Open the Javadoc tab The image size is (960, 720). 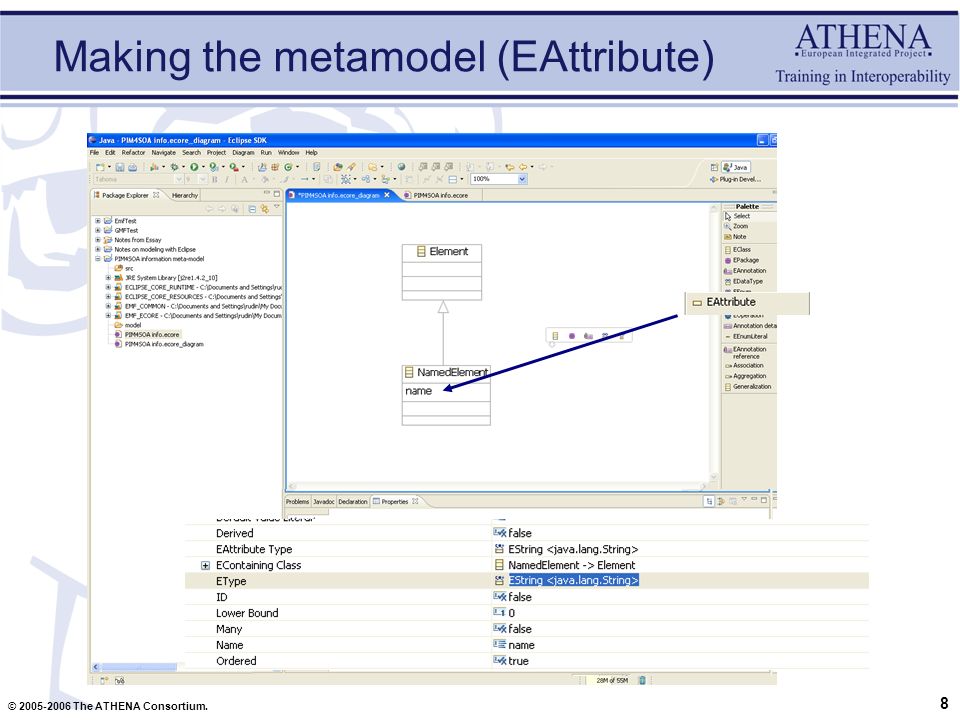[324, 502]
